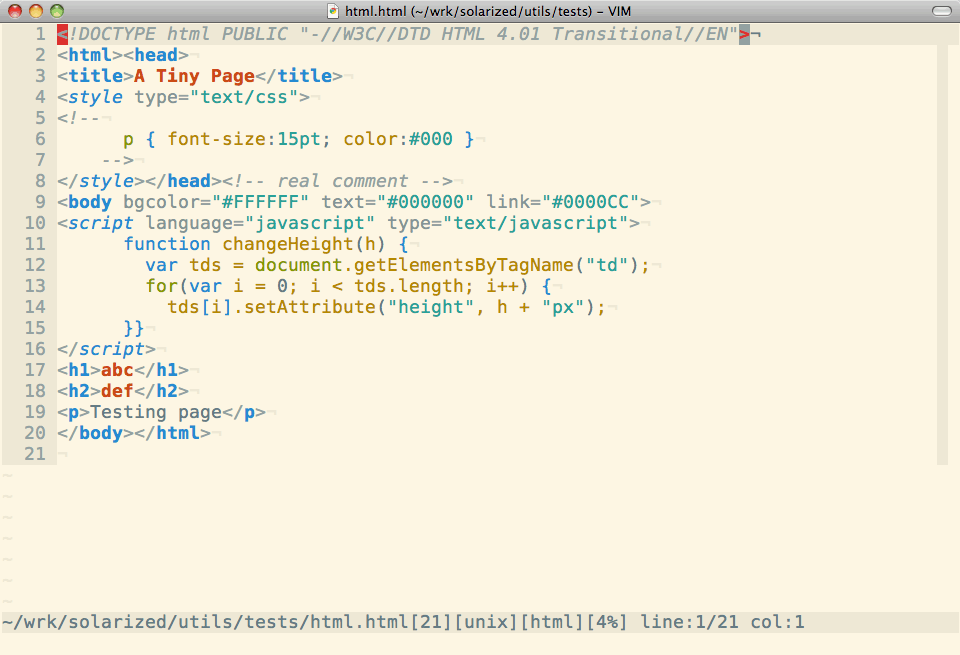Click the yellow minimize window button
This screenshot has width=960, height=655.
click(36, 11)
